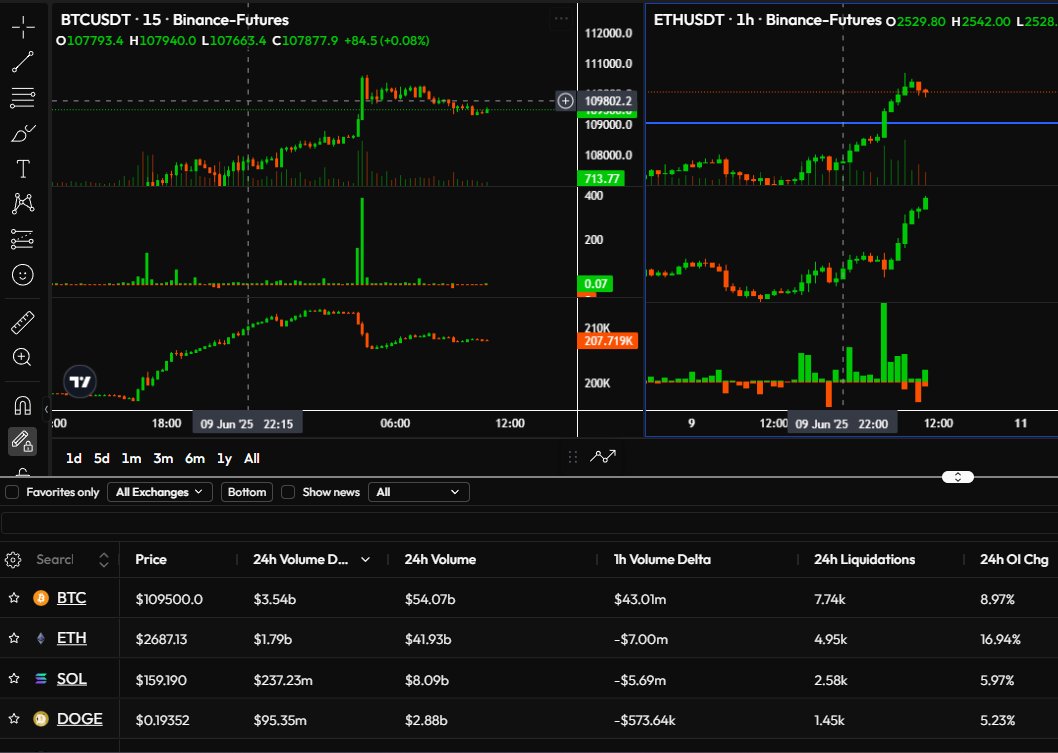Open the BTC symbol link
The width and height of the screenshot is (1058, 753).
point(72,598)
